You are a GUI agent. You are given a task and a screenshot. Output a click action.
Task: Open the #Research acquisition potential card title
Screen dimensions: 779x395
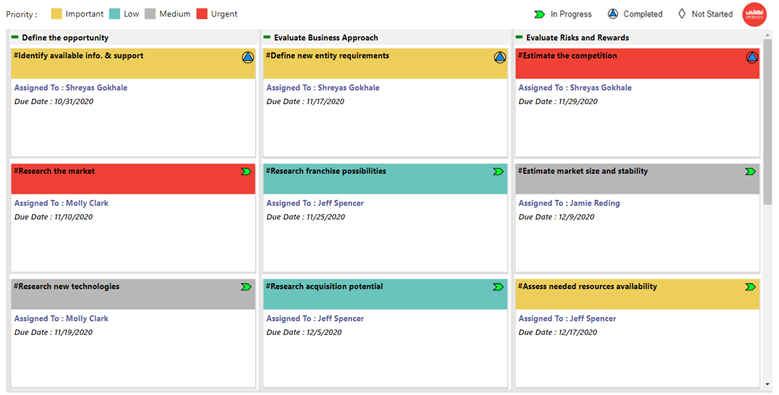(x=324, y=286)
